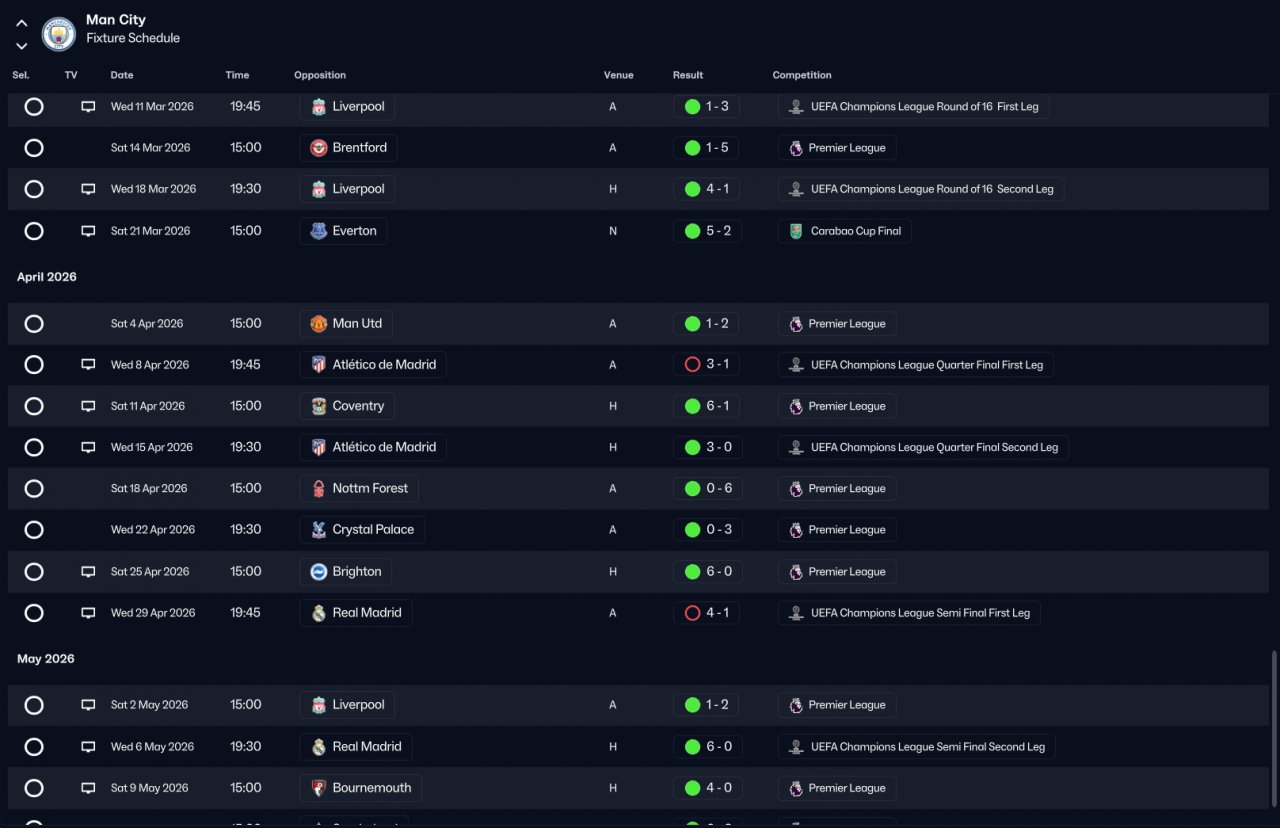Select the radio circle for the Man Utd fixture
The image size is (1280, 828).
point(34,324)
